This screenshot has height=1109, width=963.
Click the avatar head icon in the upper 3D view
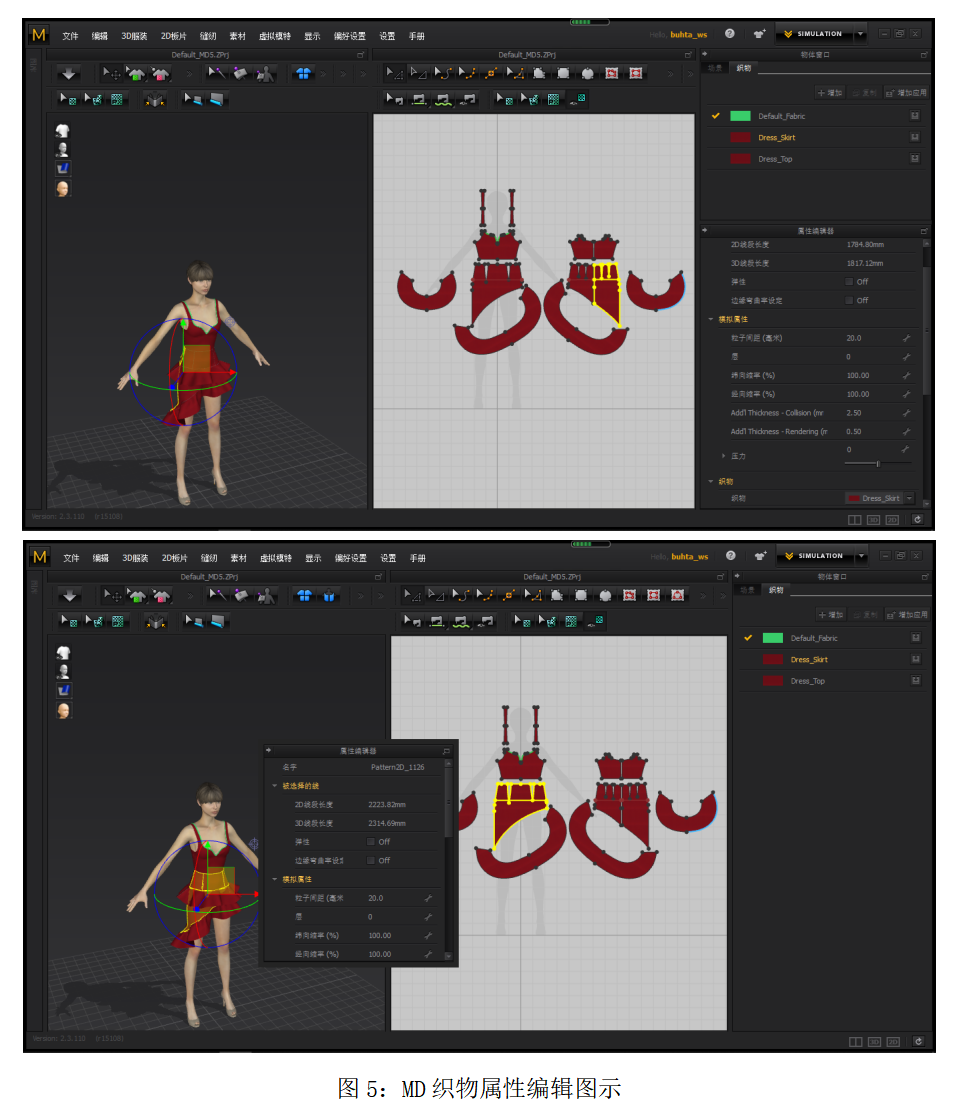(63, 188)
